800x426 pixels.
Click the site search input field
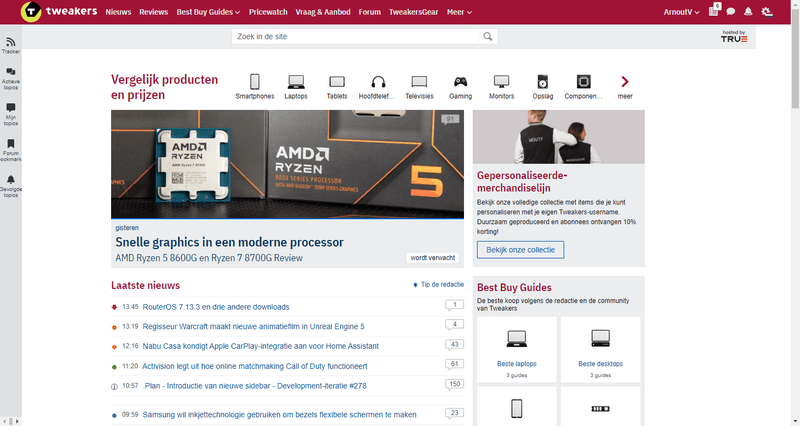pos(356,37)
